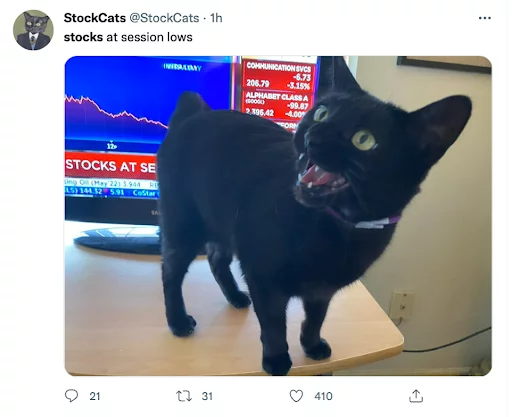Image resolution: width=512 pixels, height=417 pixels.
Task: Click the 'at session lows' tweet text
Action: click(x=149, y=37)
